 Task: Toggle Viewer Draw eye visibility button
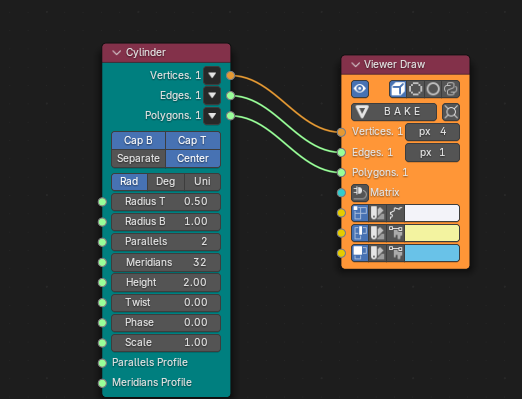[x=360, y=89]
